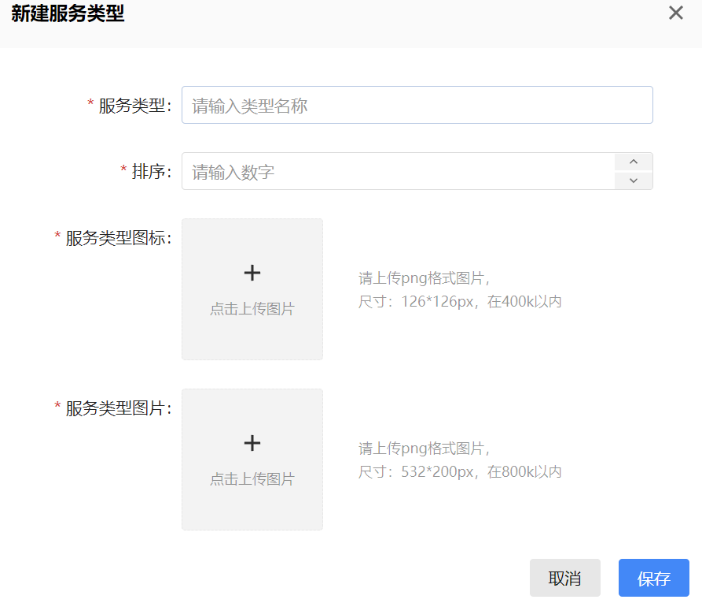Click the 服务类型 field label
702x603 pixels.
(135, 106)
